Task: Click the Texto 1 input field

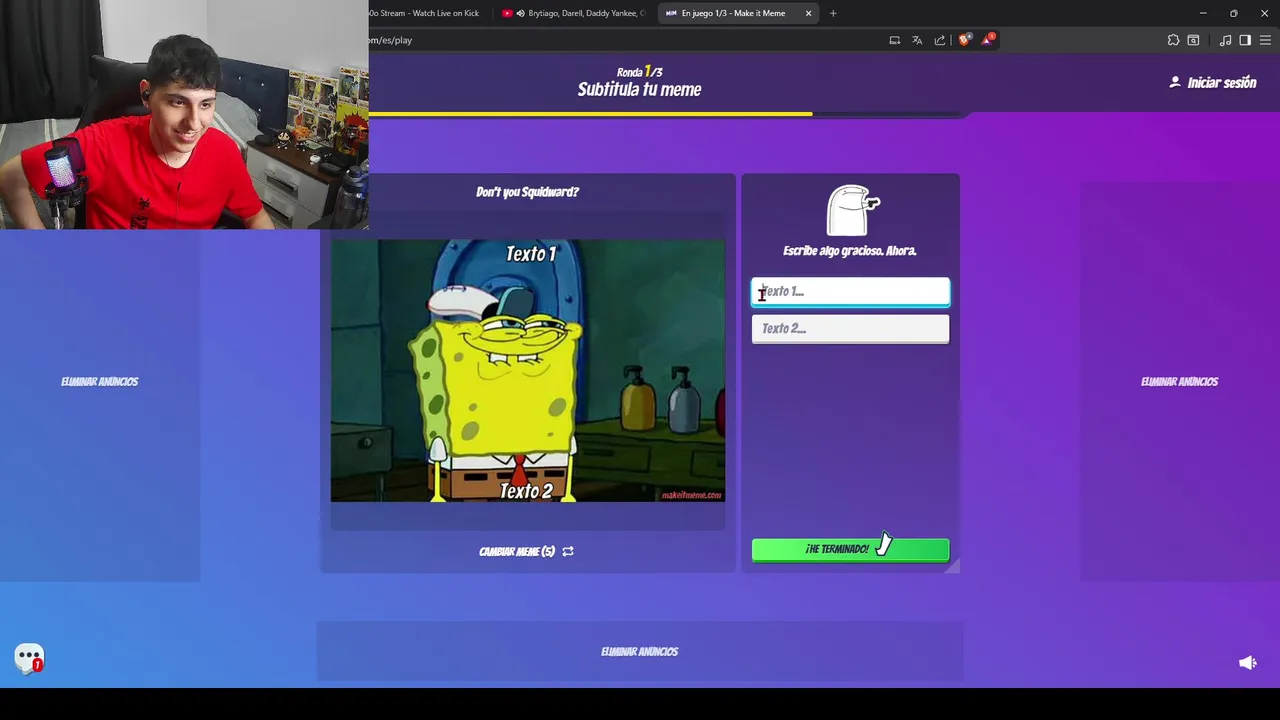Action: click(x=850, y=291)
